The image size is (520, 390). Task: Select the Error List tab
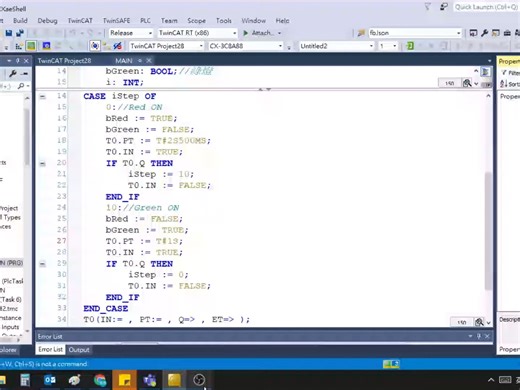(x=50, y=349)
